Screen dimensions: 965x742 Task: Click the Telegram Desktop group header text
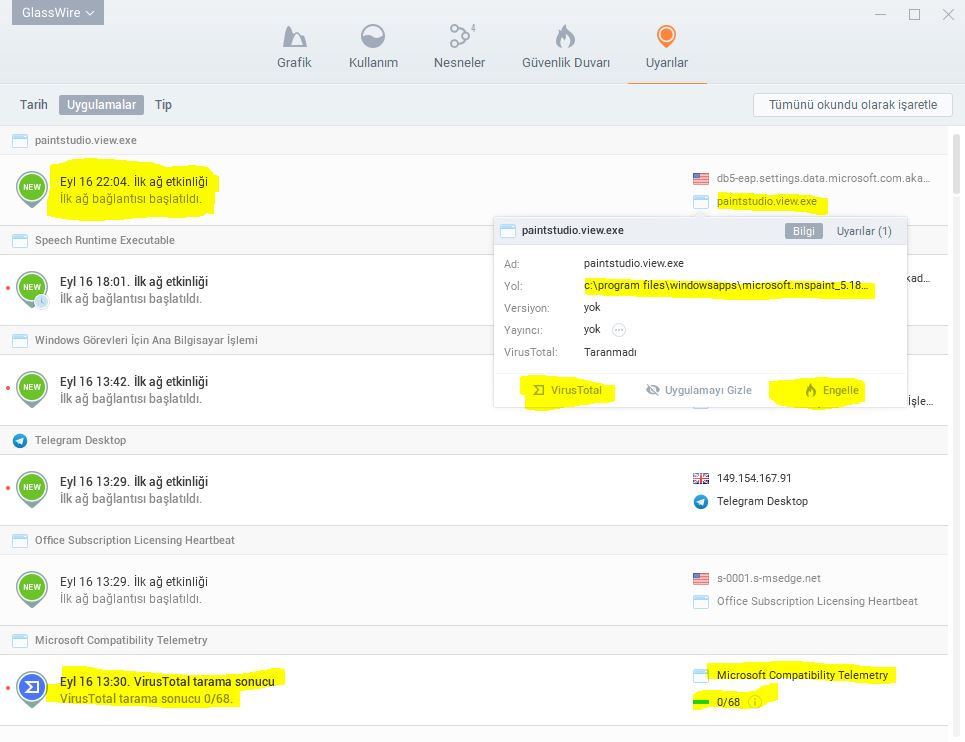tap(80, 441)
